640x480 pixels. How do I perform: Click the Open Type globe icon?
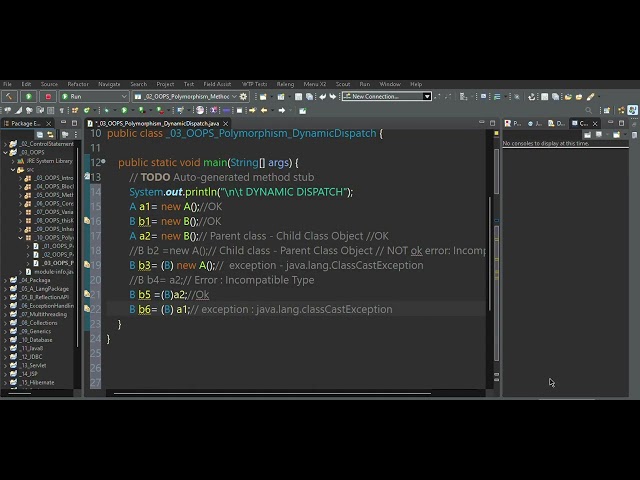200,110
